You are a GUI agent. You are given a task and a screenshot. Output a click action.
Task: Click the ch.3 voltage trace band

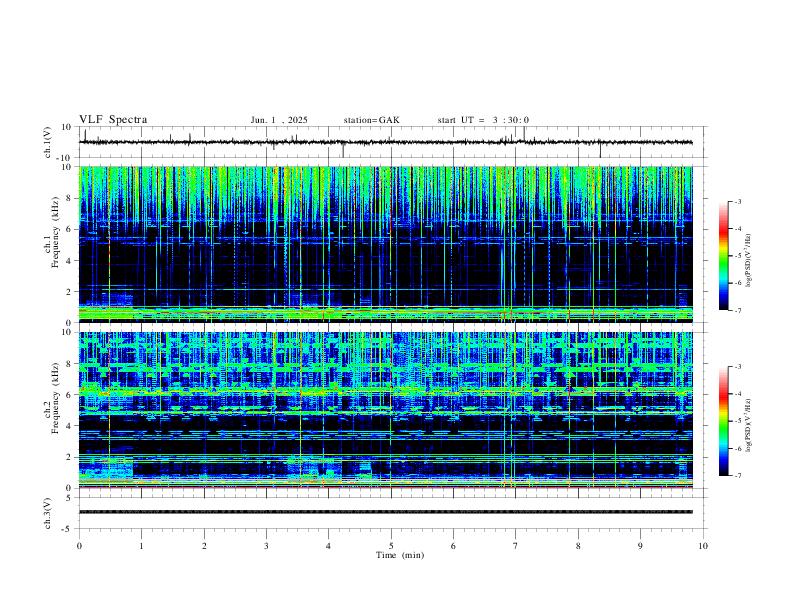click(x=385, y=512)
